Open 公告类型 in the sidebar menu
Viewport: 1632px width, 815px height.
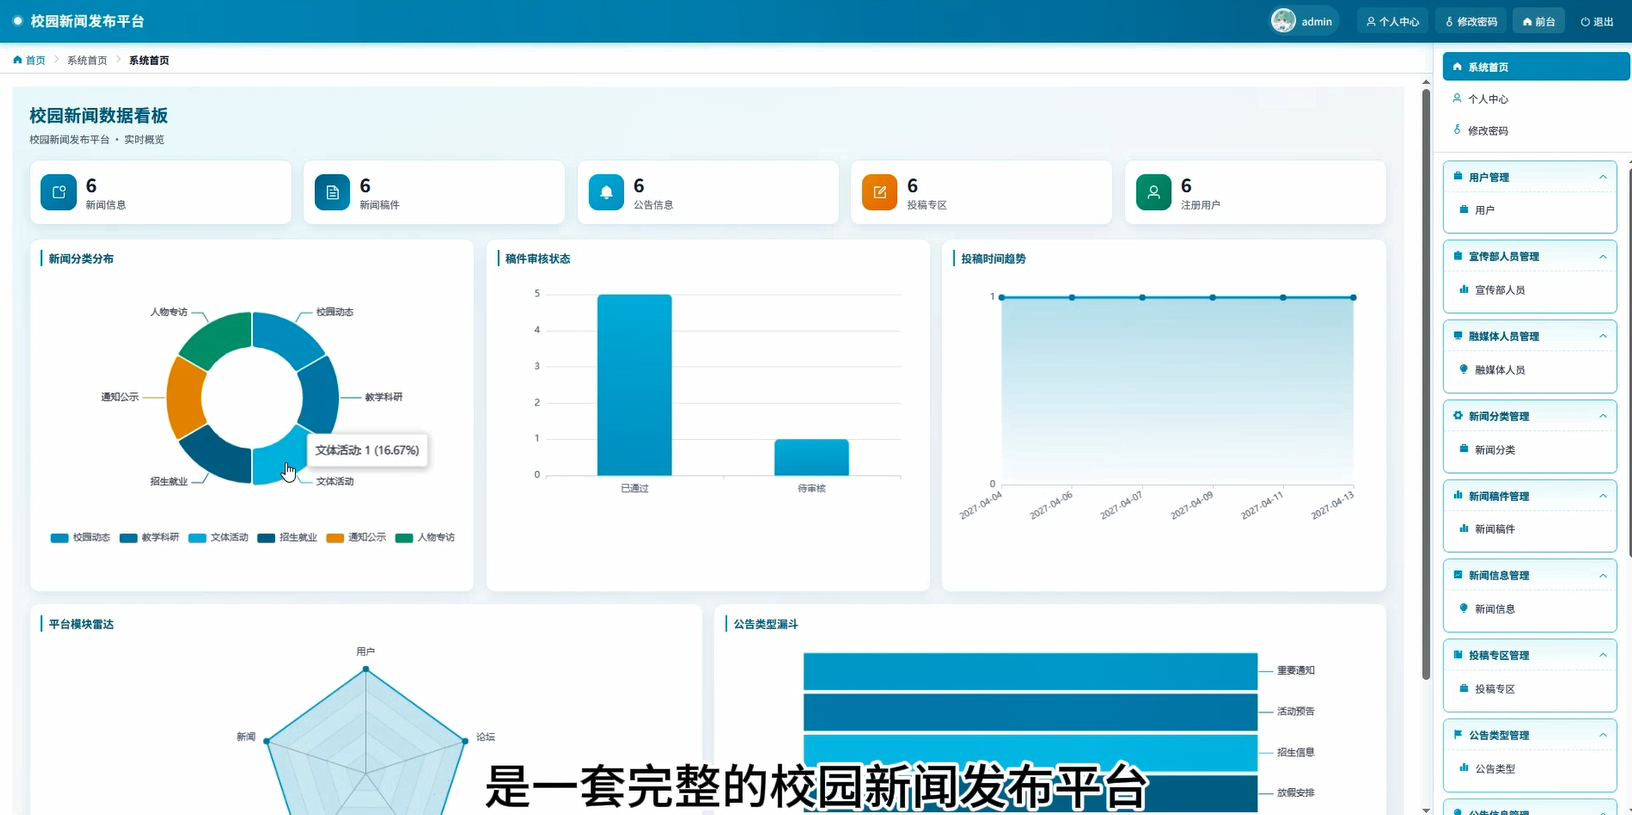1530,769
